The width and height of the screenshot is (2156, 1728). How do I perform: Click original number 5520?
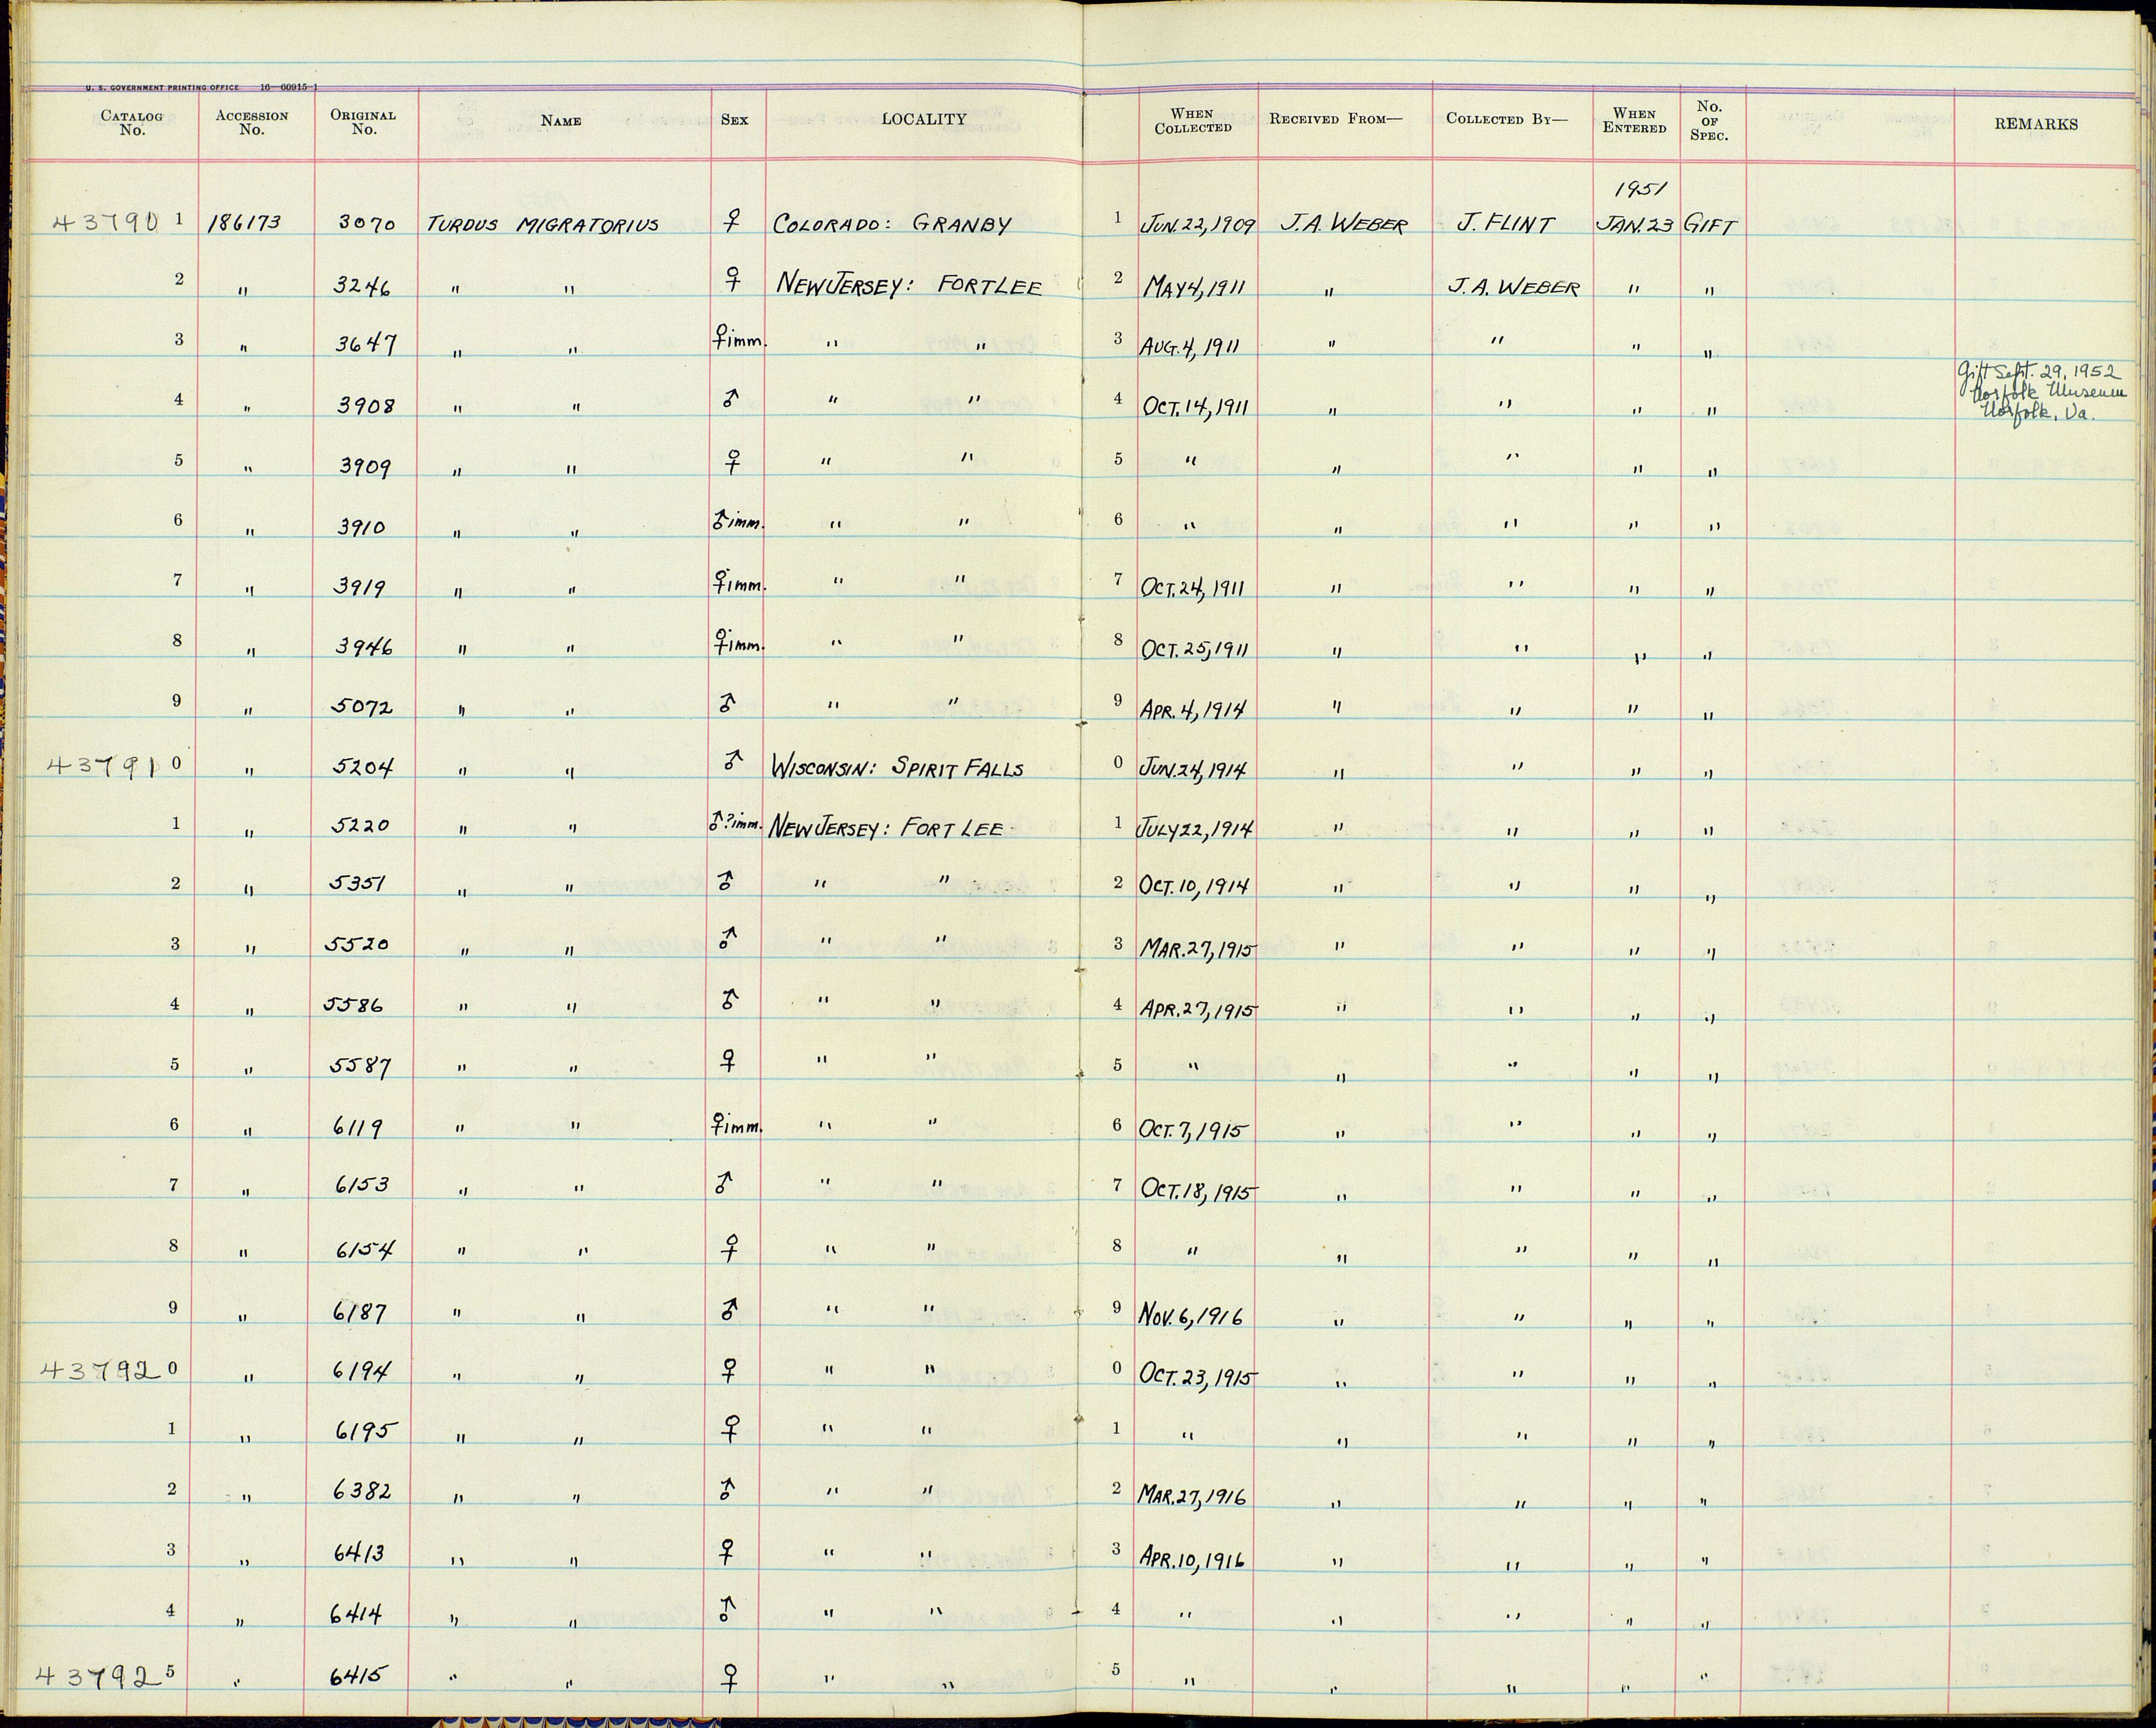point(358,944)
